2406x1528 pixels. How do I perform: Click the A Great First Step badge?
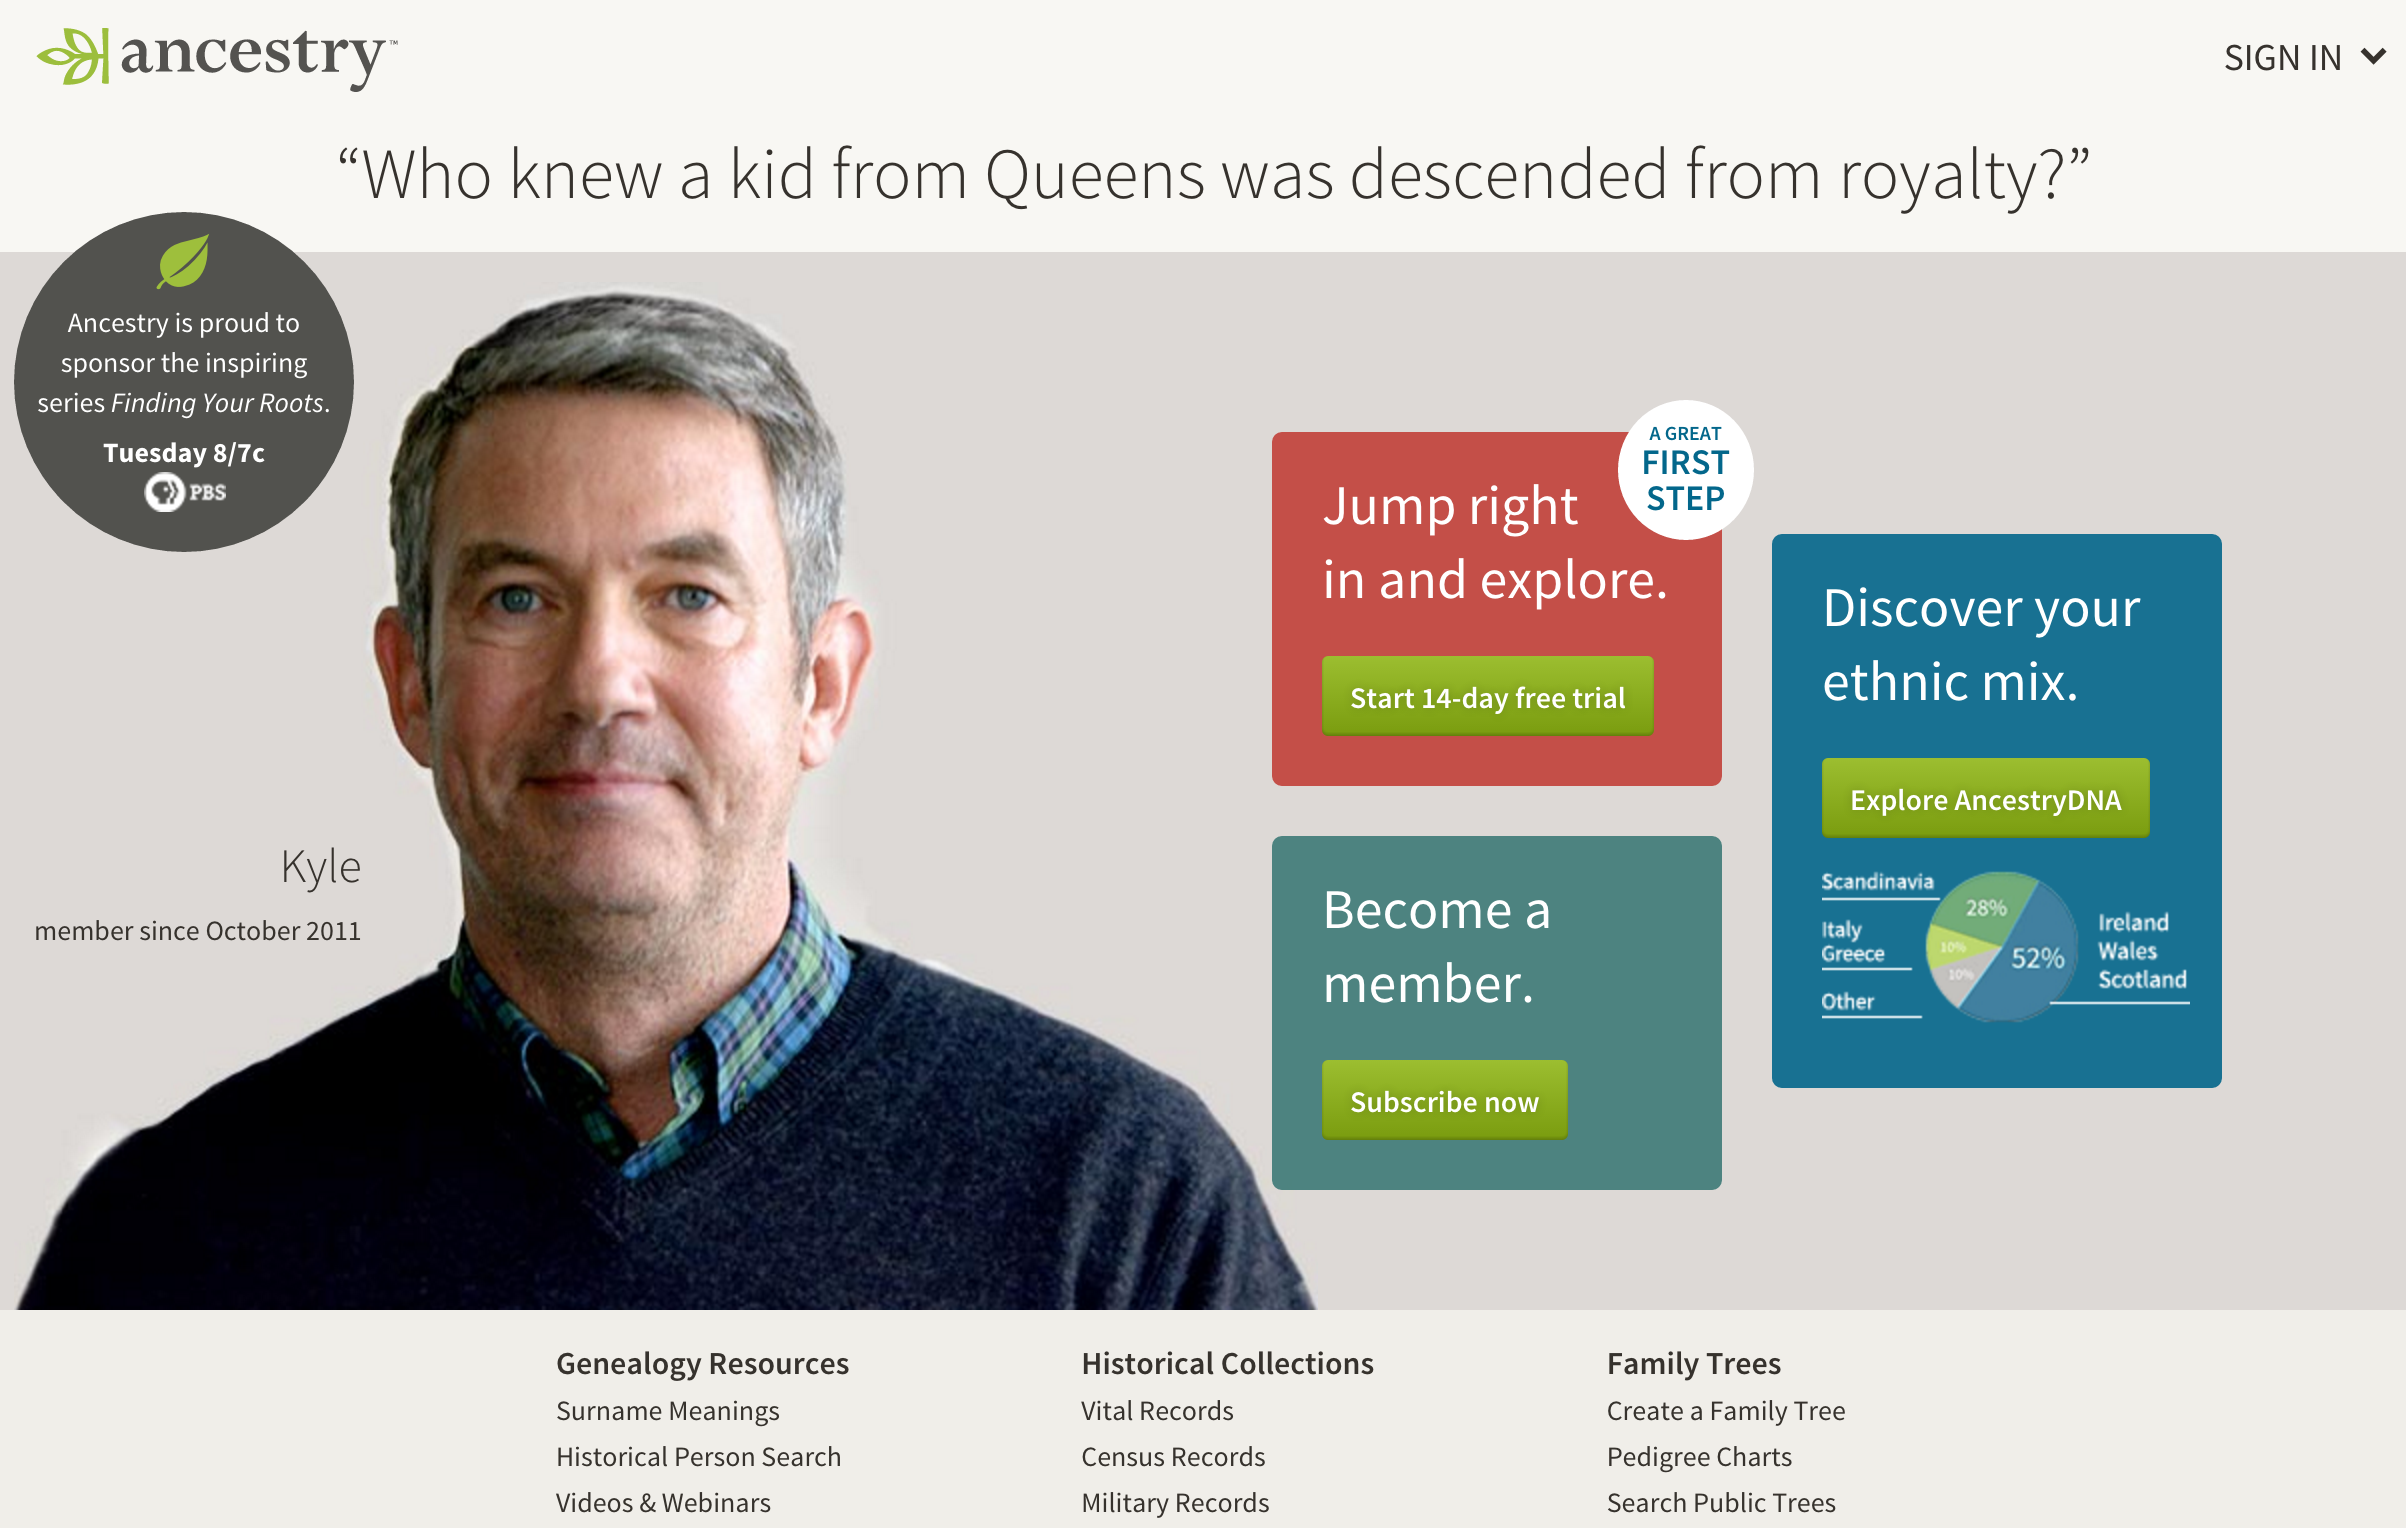point(1685,470)
